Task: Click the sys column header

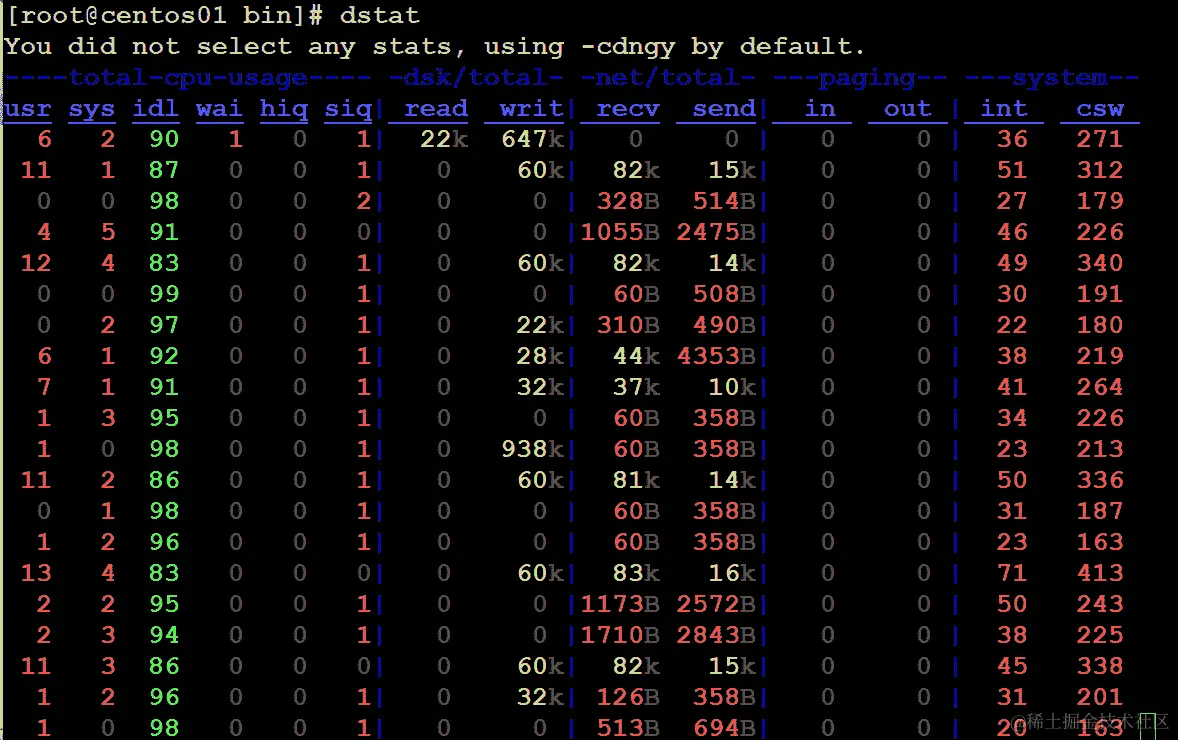Action: click(92, 109)
